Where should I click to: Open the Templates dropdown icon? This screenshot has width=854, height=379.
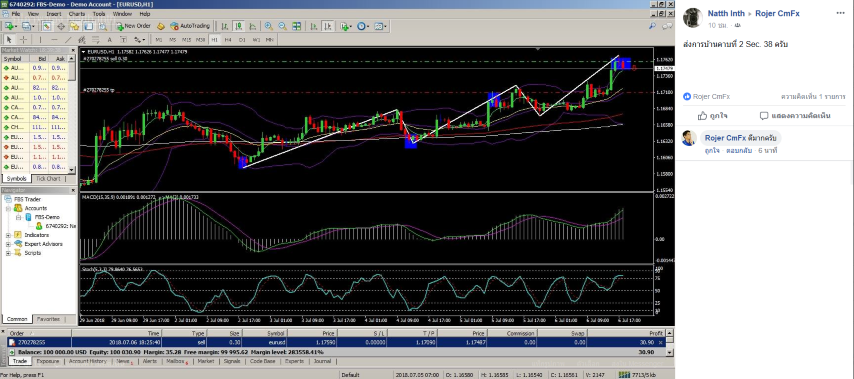coord(381,26)
